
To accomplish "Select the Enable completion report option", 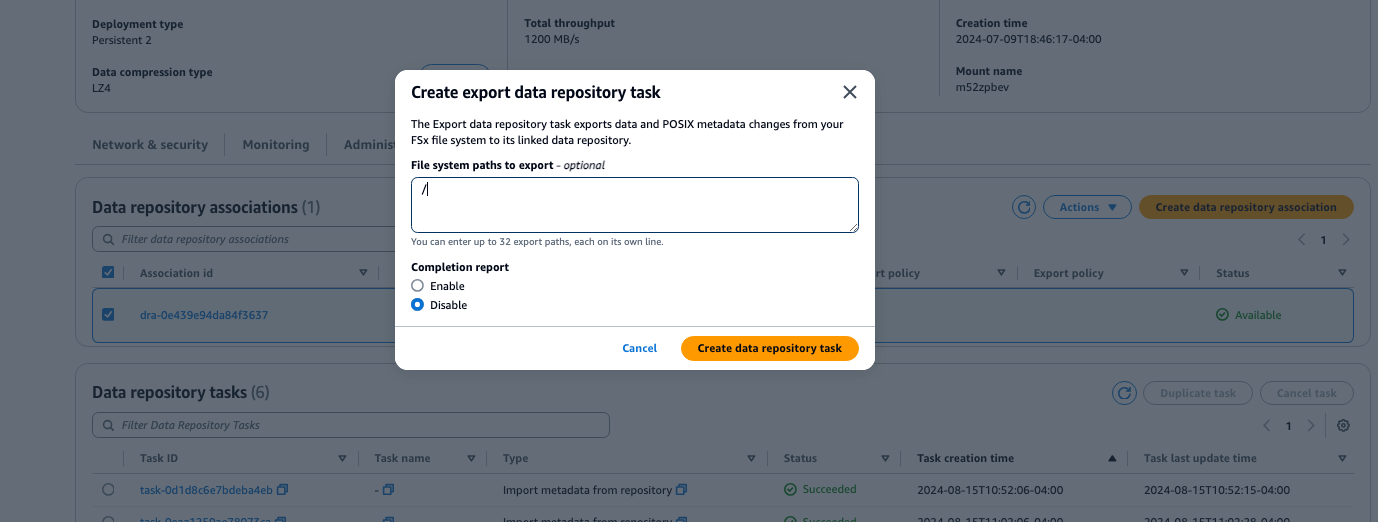I will tap(418, 286).
